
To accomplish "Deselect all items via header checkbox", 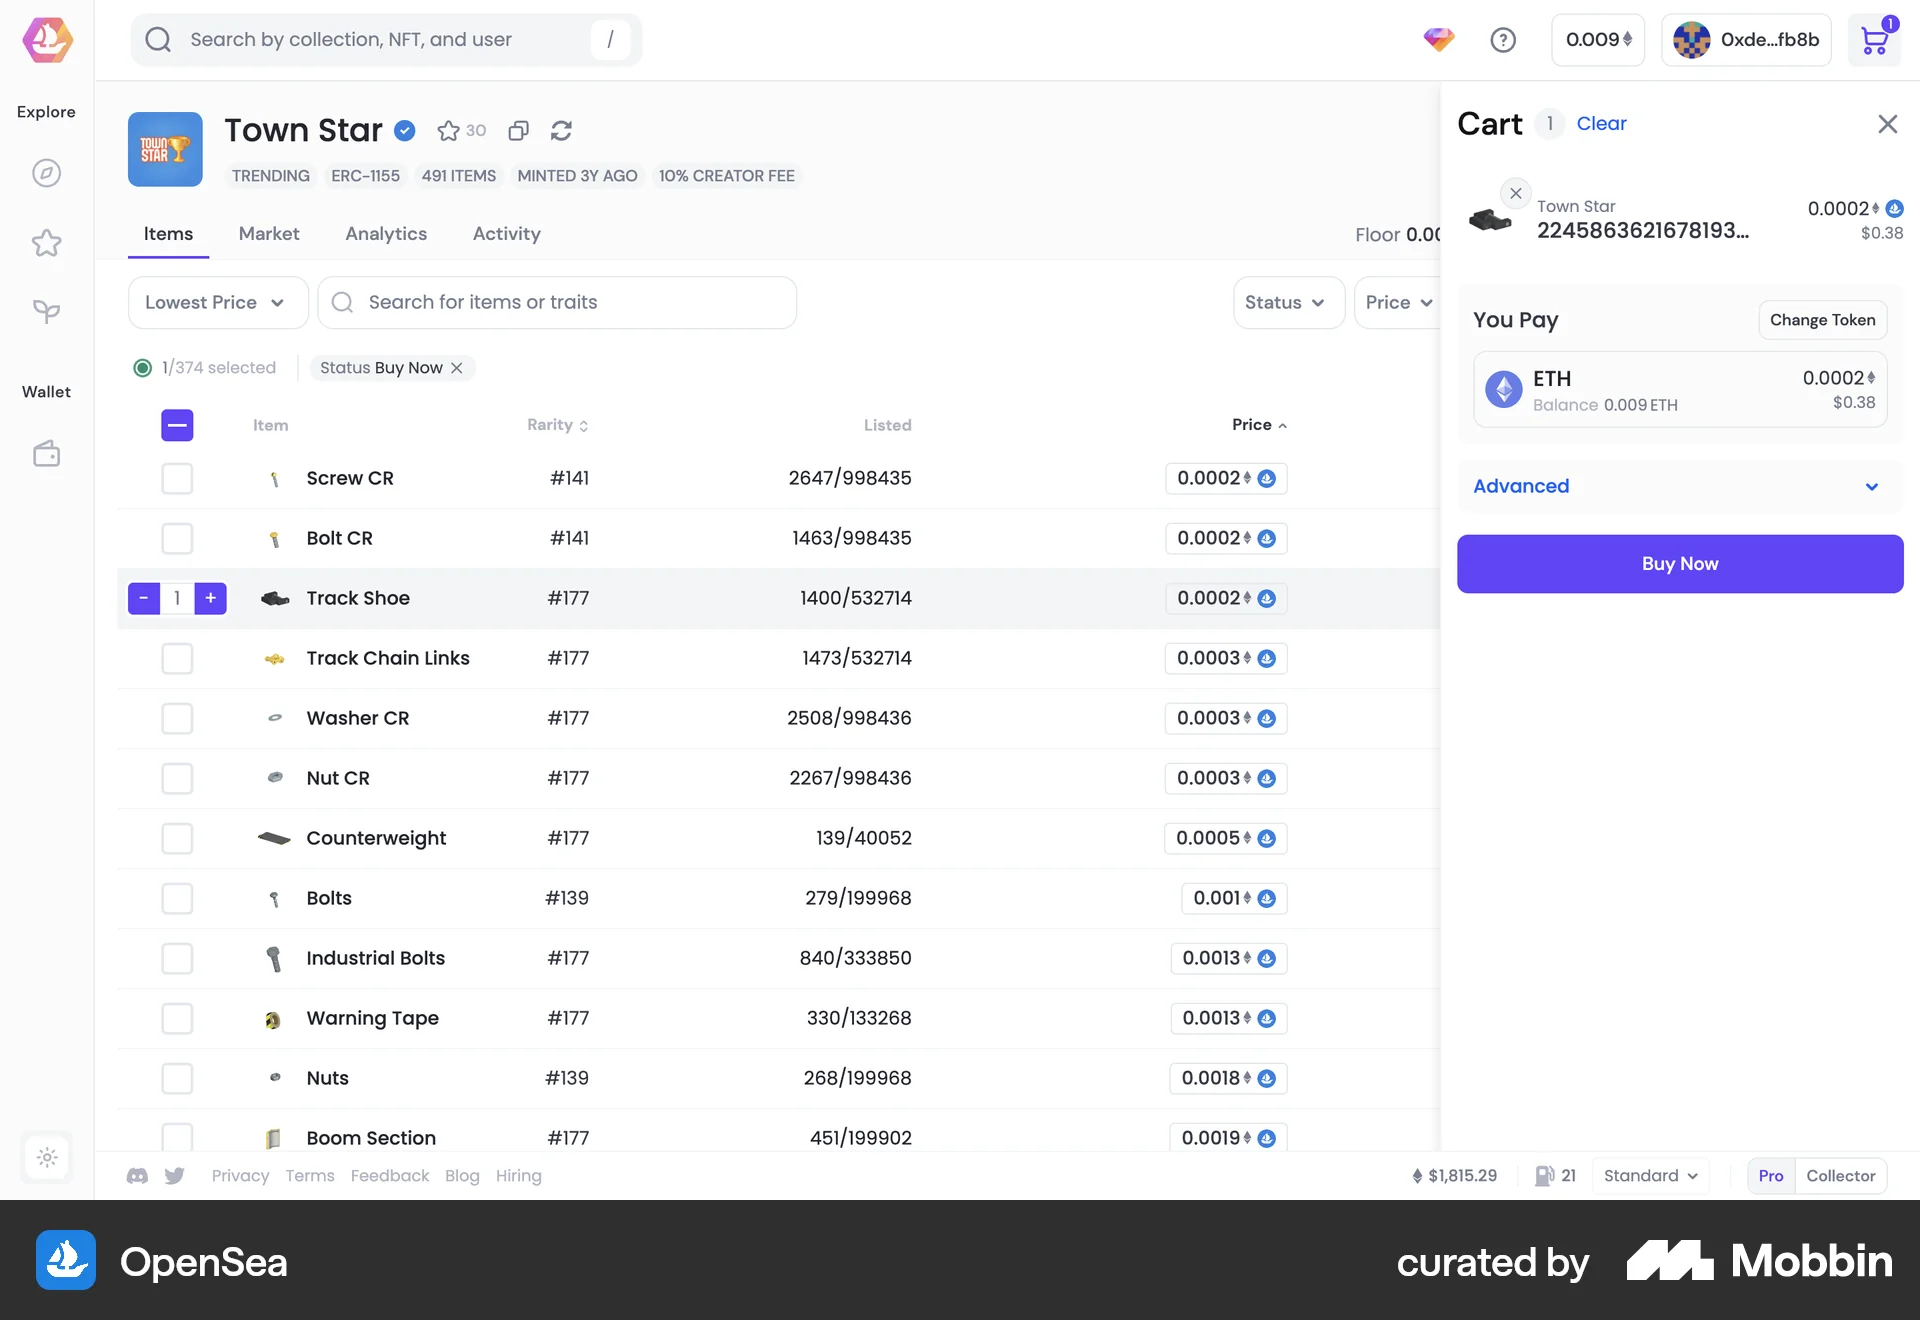I will point(177,425).
